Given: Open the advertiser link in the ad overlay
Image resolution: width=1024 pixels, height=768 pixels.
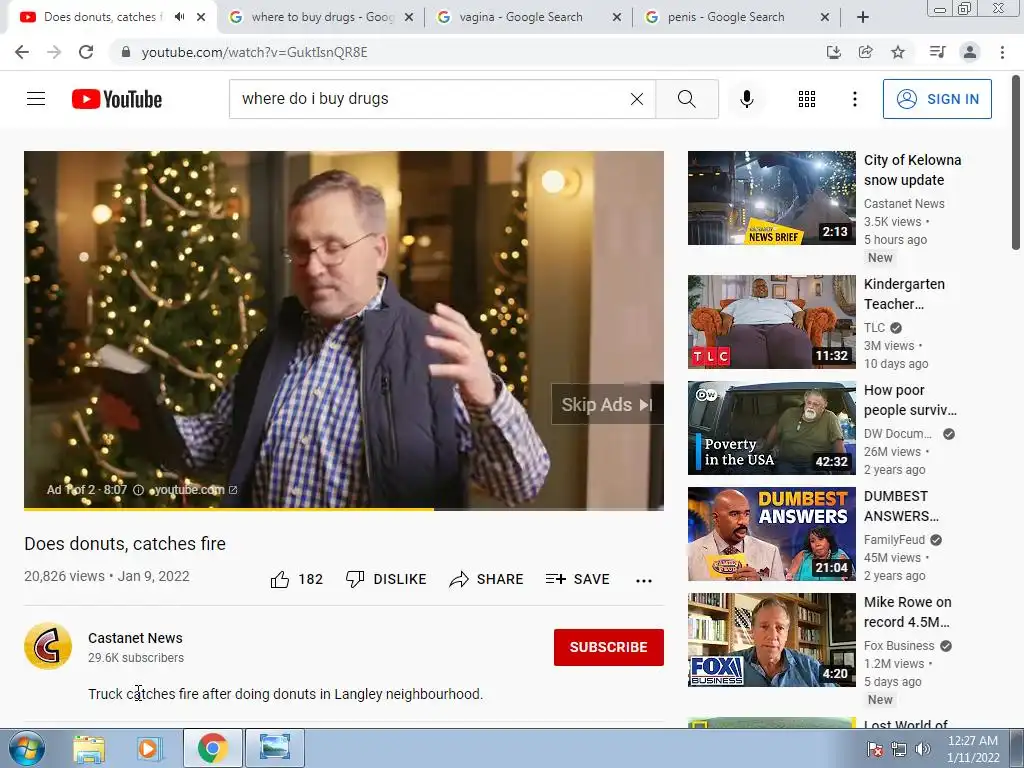Looking at the screenshot, I should point(194,490).
